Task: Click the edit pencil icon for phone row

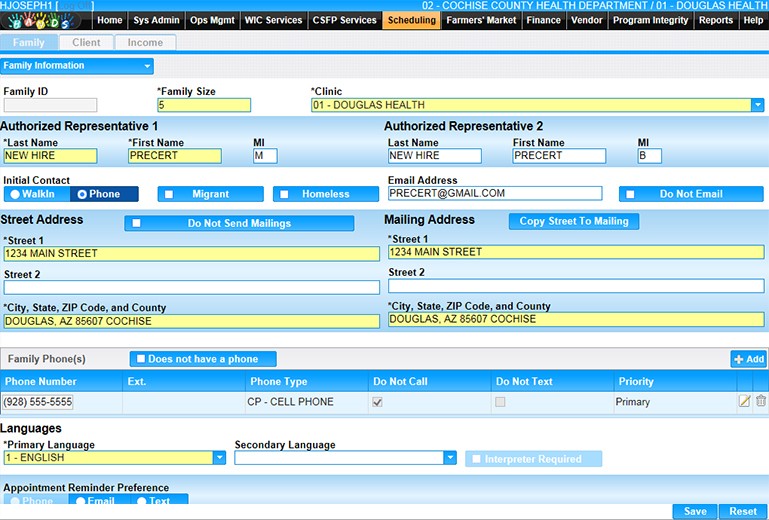Action: [x=744, y=401]
